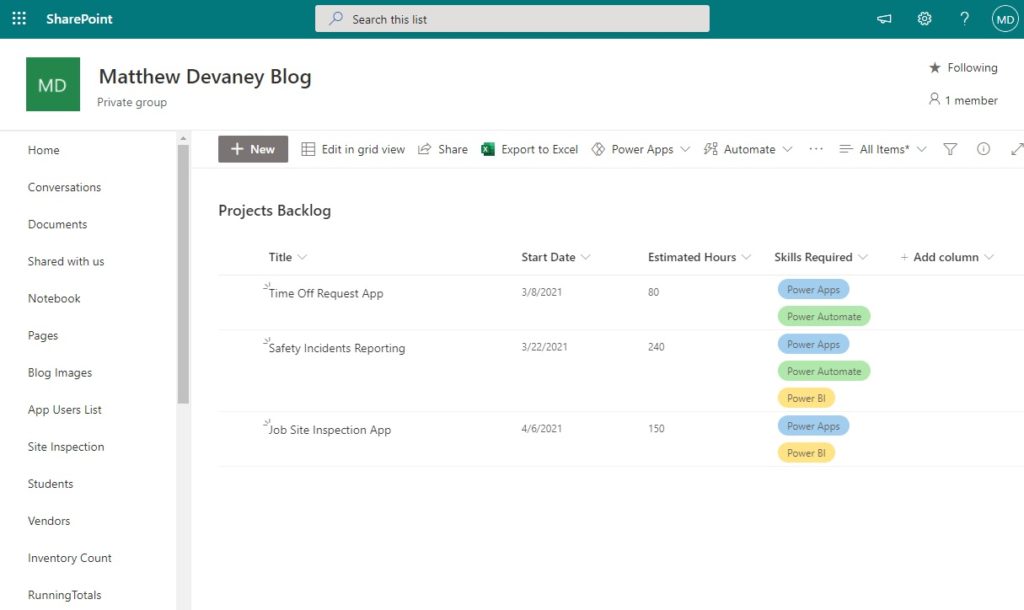Image resolution: width=1024 pixels, height=610 pixels.
Task: Open the All Items view dropdown
Action: click(884, 148)
